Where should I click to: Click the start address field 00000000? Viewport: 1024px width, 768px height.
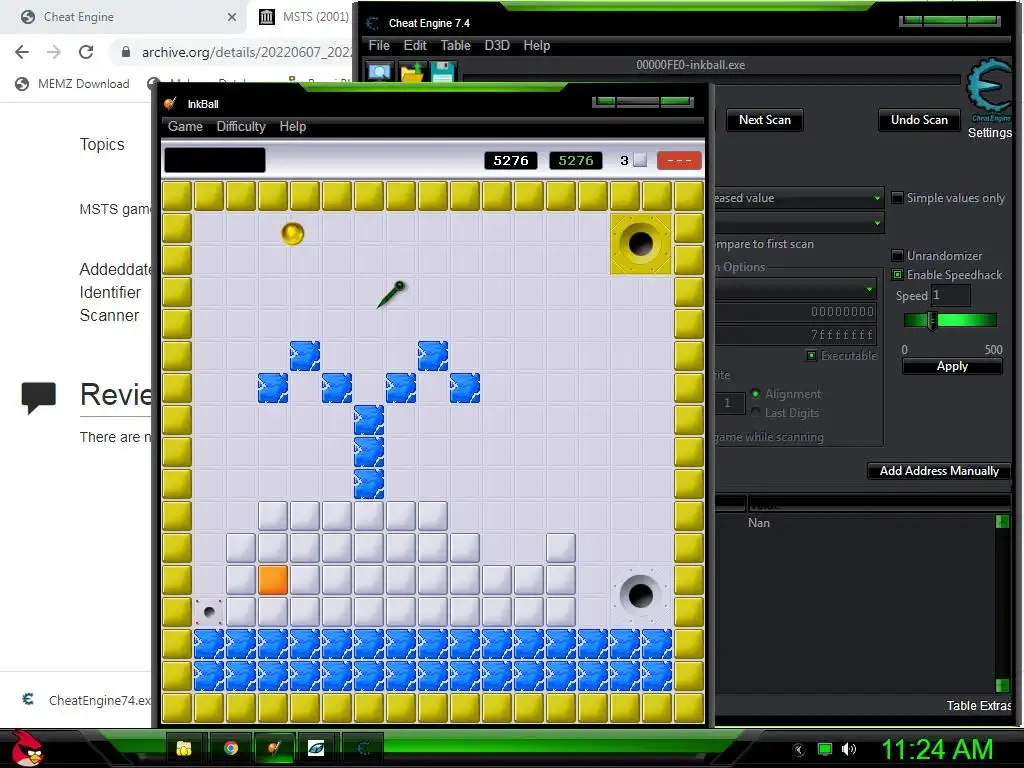click(x=795, y=312)
